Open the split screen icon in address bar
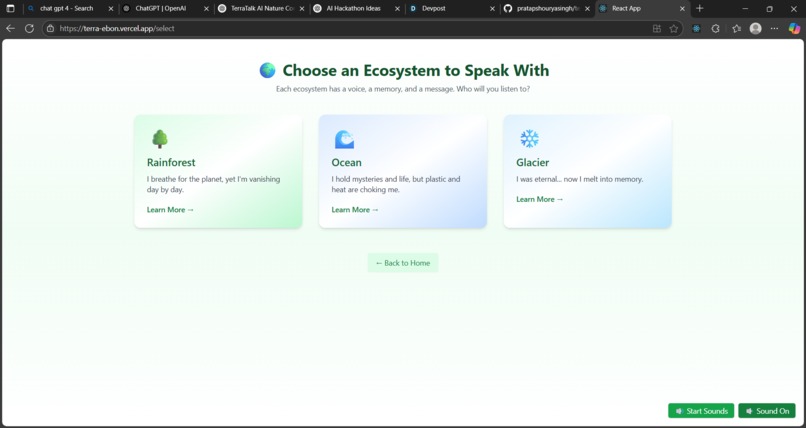806x428 pixels. [x=656, y=29]
